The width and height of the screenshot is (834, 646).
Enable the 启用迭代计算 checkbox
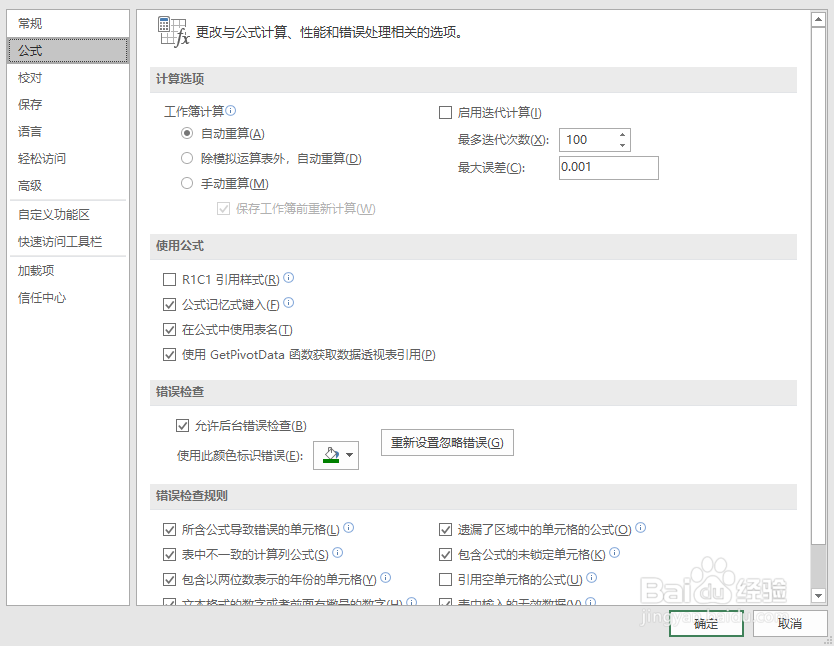coord(444,112)
